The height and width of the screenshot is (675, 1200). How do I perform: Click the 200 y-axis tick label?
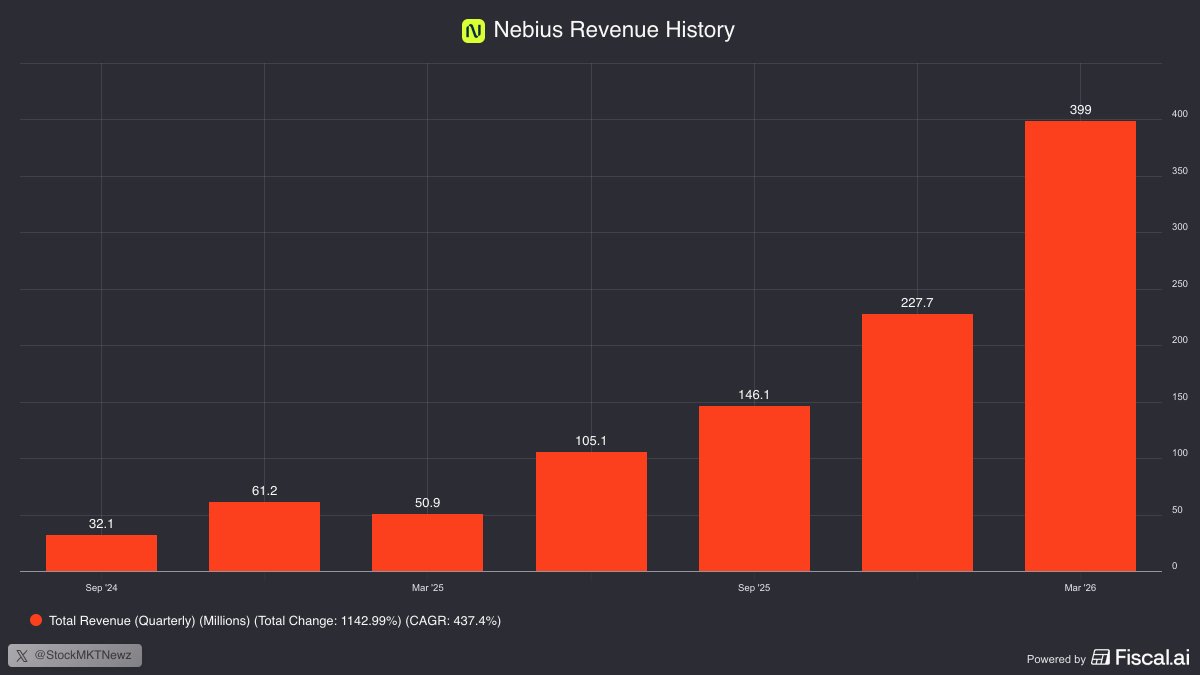coord(1179,340)
